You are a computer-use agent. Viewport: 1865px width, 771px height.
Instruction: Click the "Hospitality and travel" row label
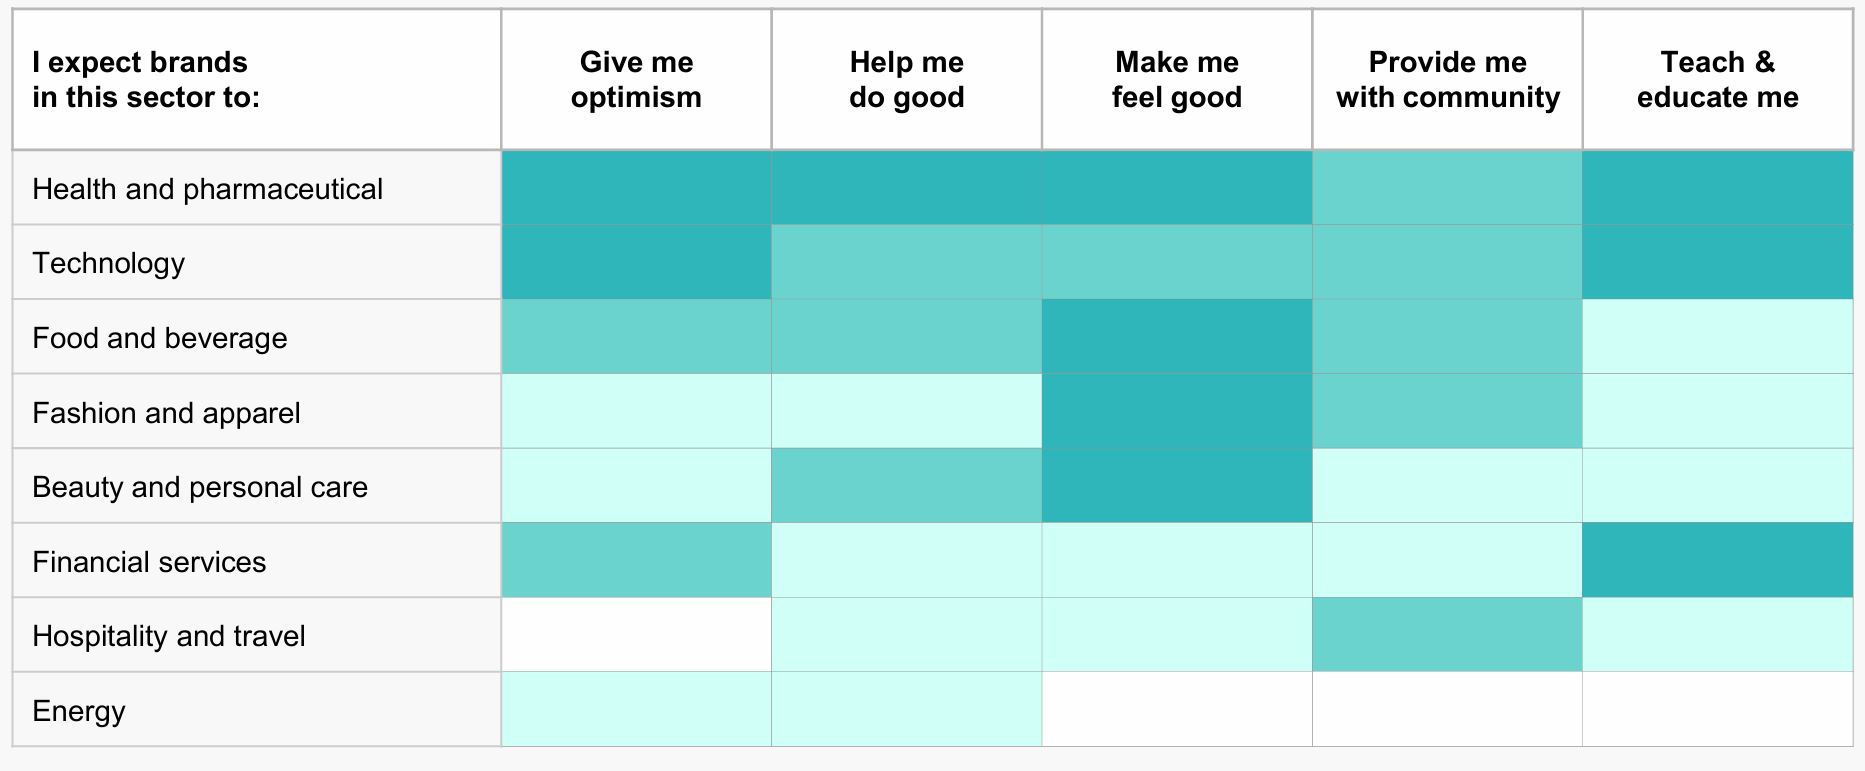[169, 636]
